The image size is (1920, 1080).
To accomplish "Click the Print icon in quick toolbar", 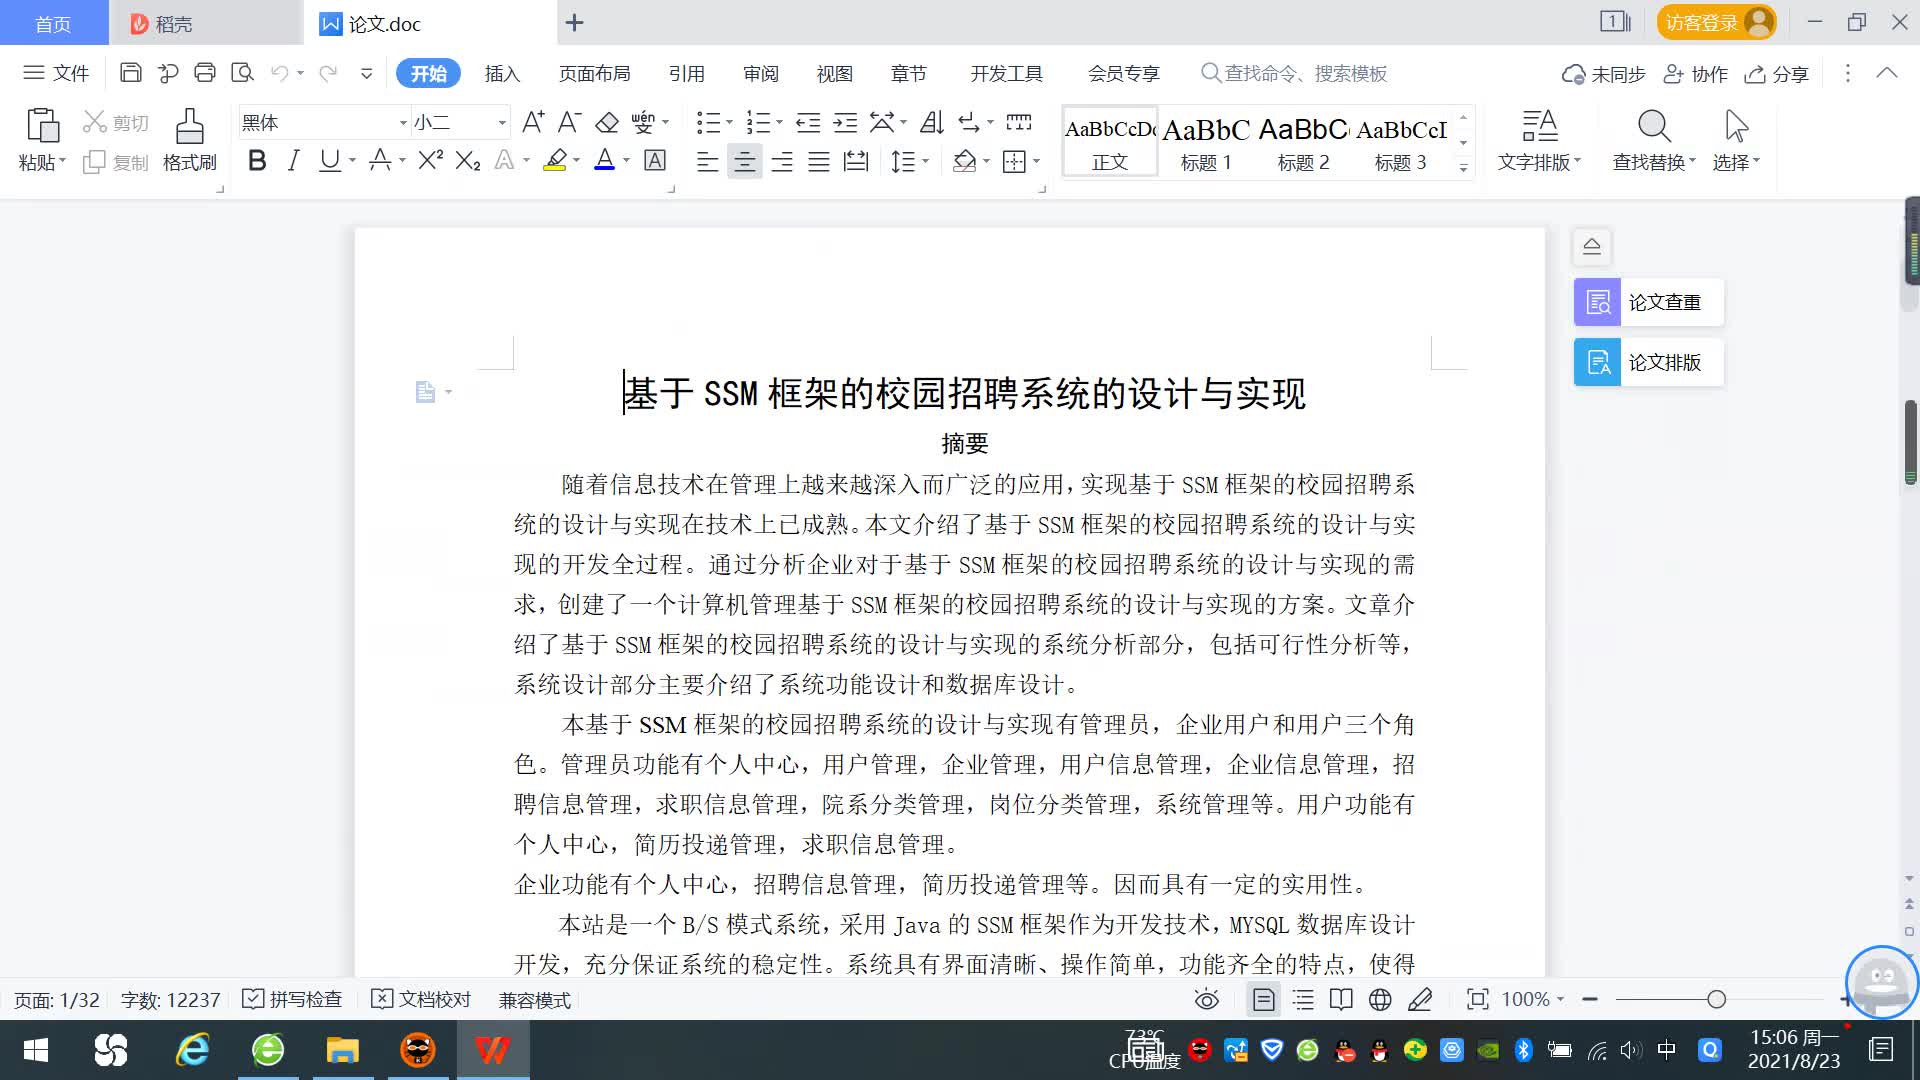I will pyautogui.click(x=205, y=73).
